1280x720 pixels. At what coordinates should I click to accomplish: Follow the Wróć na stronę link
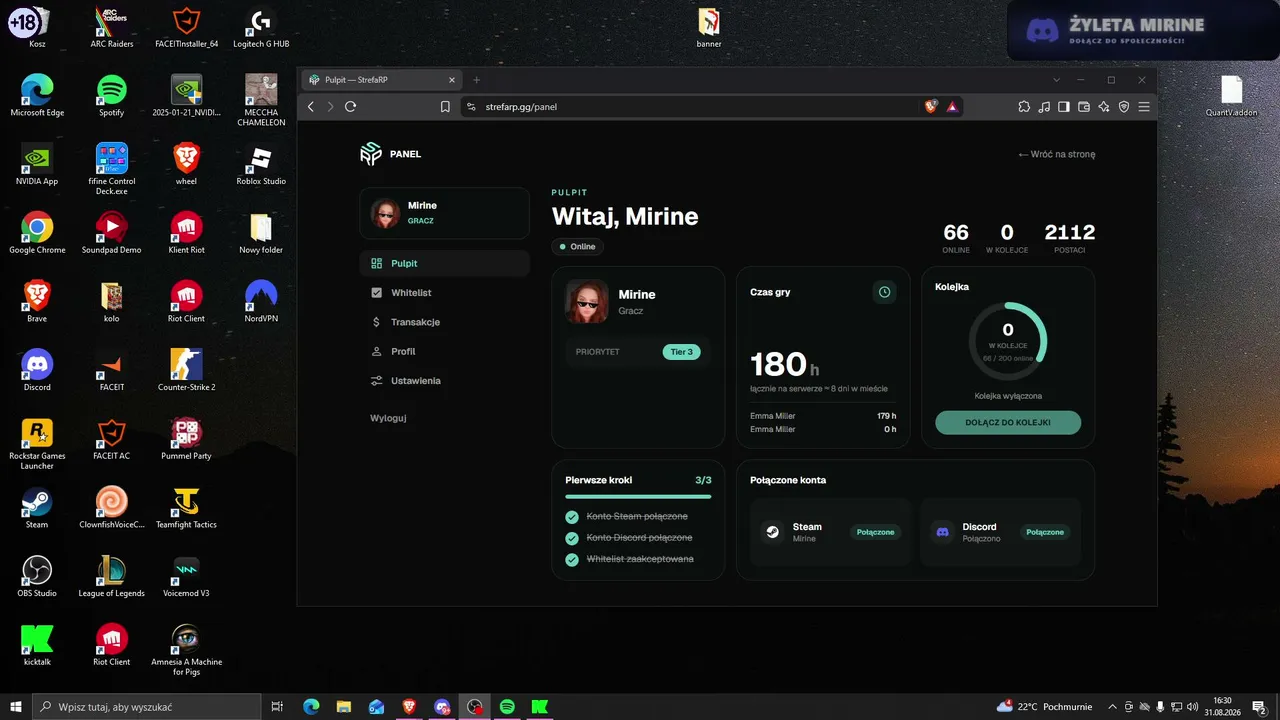click(x=1056, y=154)
